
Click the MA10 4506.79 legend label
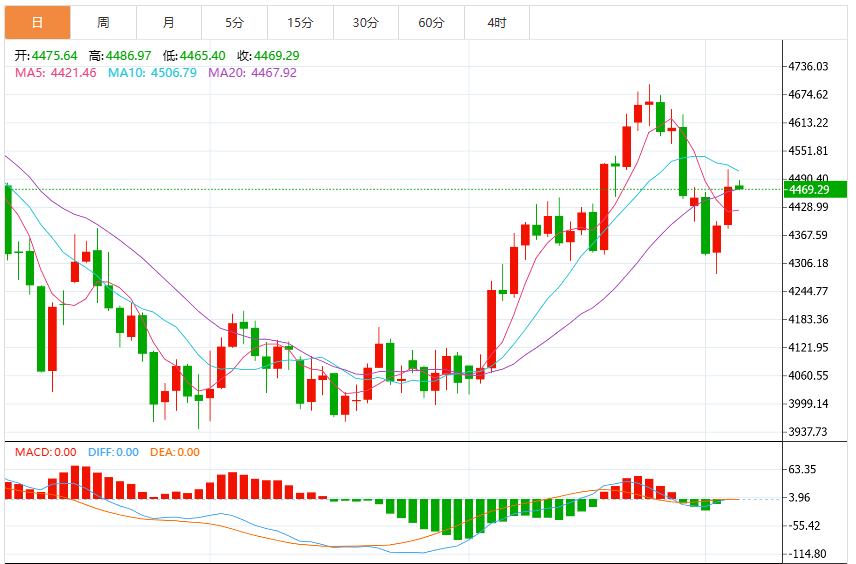pos(152,73)
